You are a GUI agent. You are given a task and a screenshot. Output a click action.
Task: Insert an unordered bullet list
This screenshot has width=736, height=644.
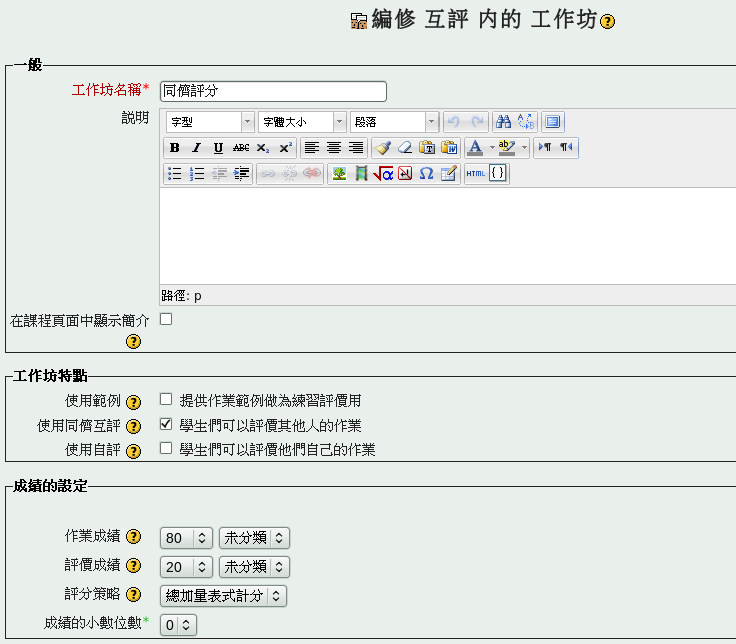(x=174, y=174)
